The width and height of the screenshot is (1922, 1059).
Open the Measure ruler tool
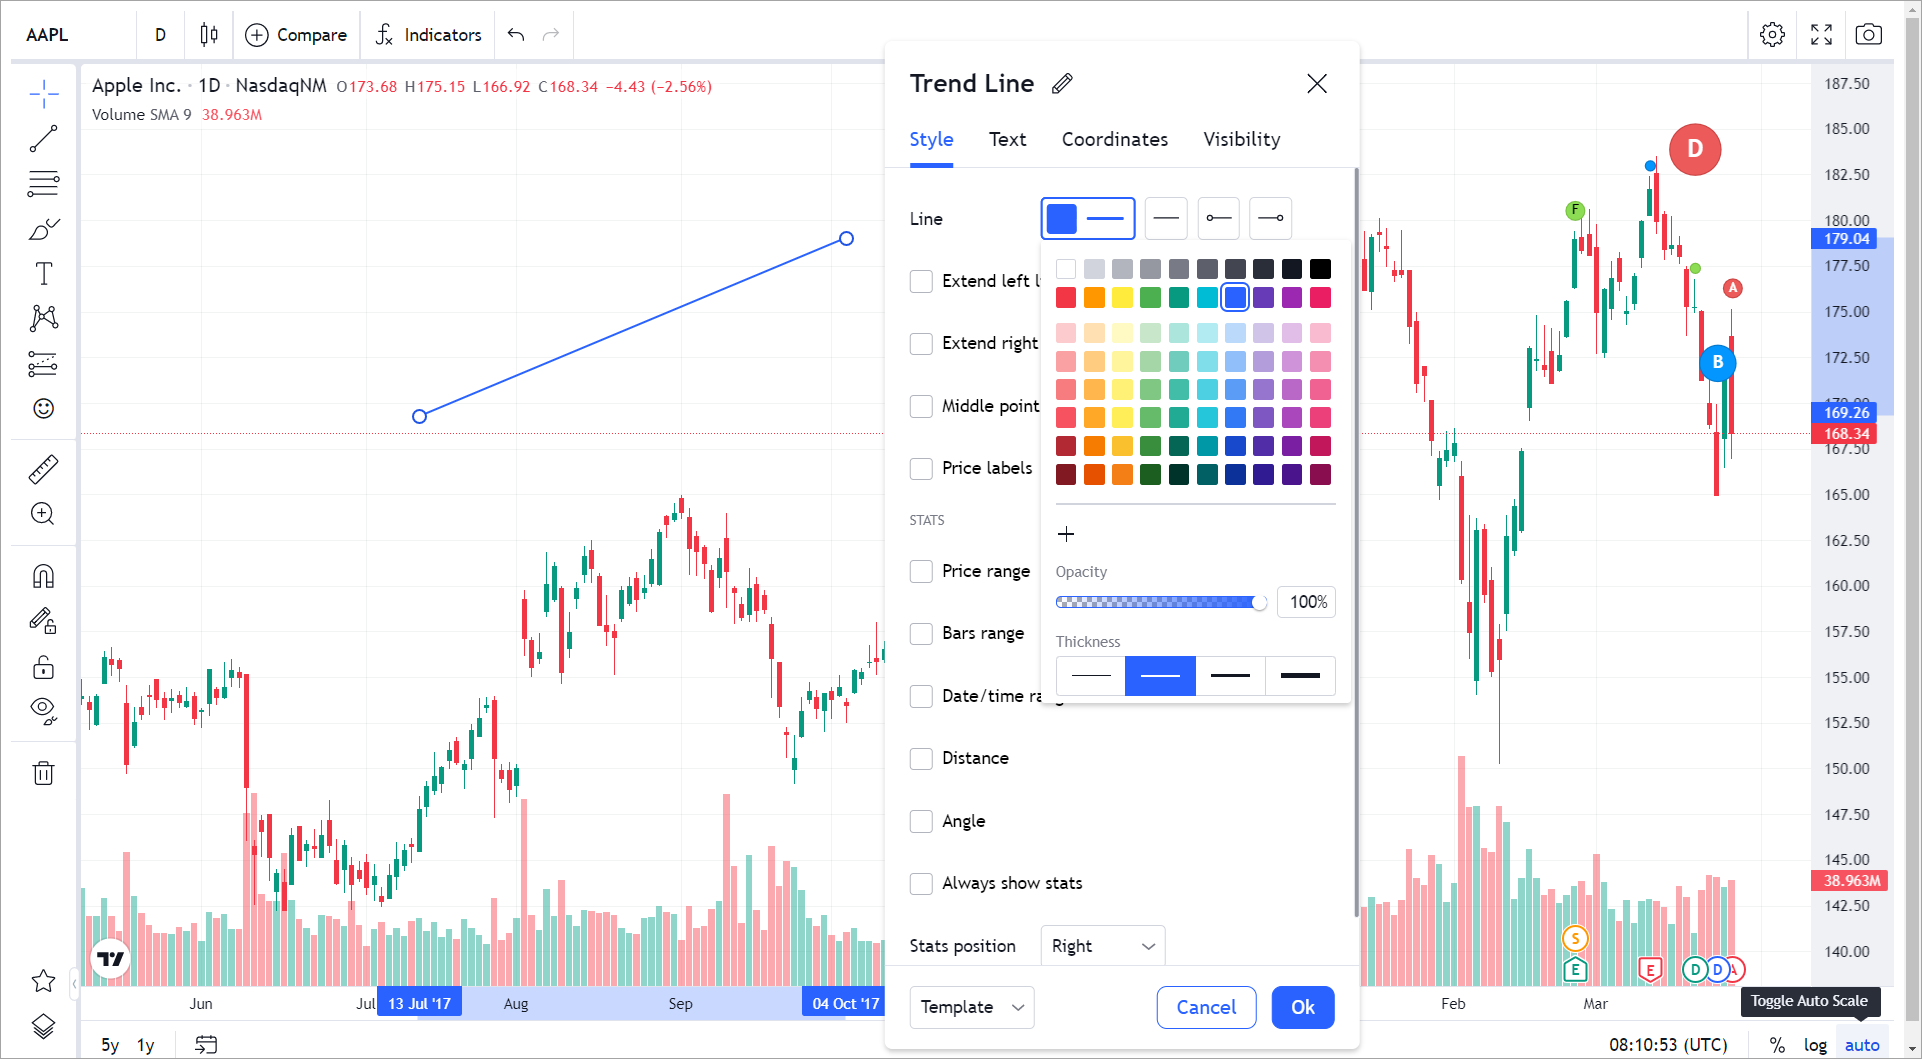[x=43, y=469]
